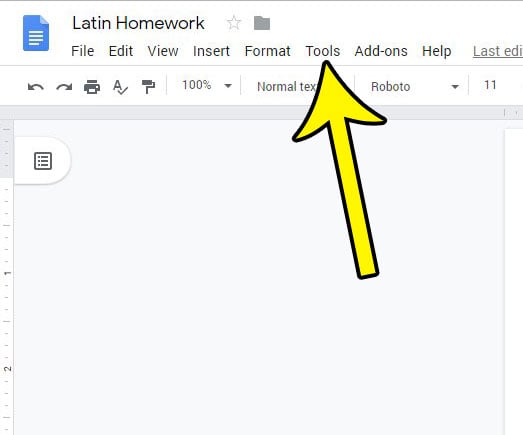
Task: Click the Google Docs home icon
Action: click(x=36, y=33)
